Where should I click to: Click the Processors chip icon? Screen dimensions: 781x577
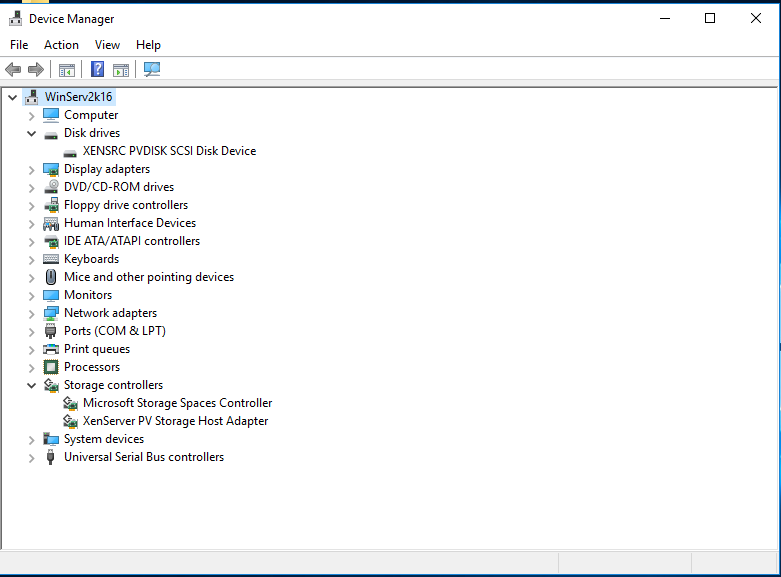51,367
